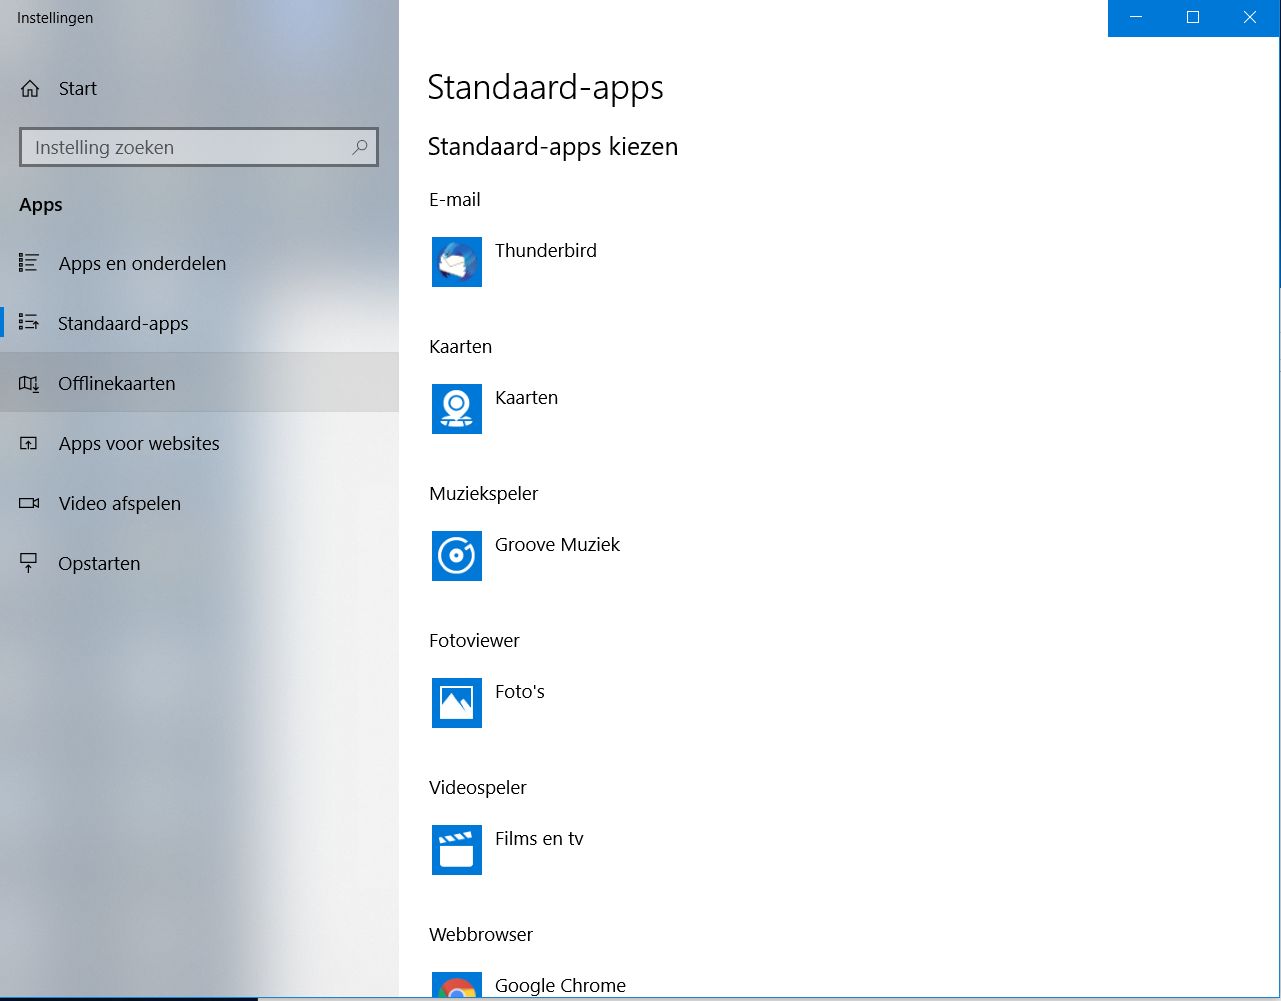Click the Groove Muziek app icon

[x=457, y=556]
